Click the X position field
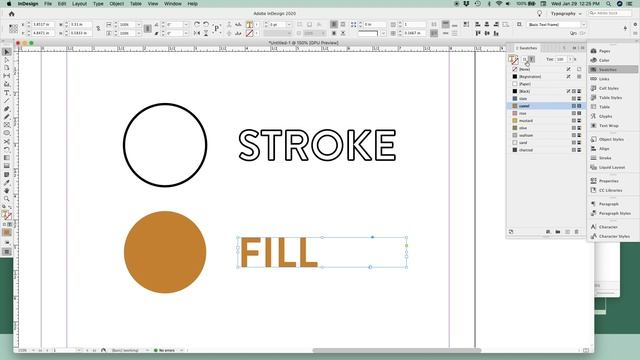The width and height of the screenshot is (640, 360). [42, 25]
